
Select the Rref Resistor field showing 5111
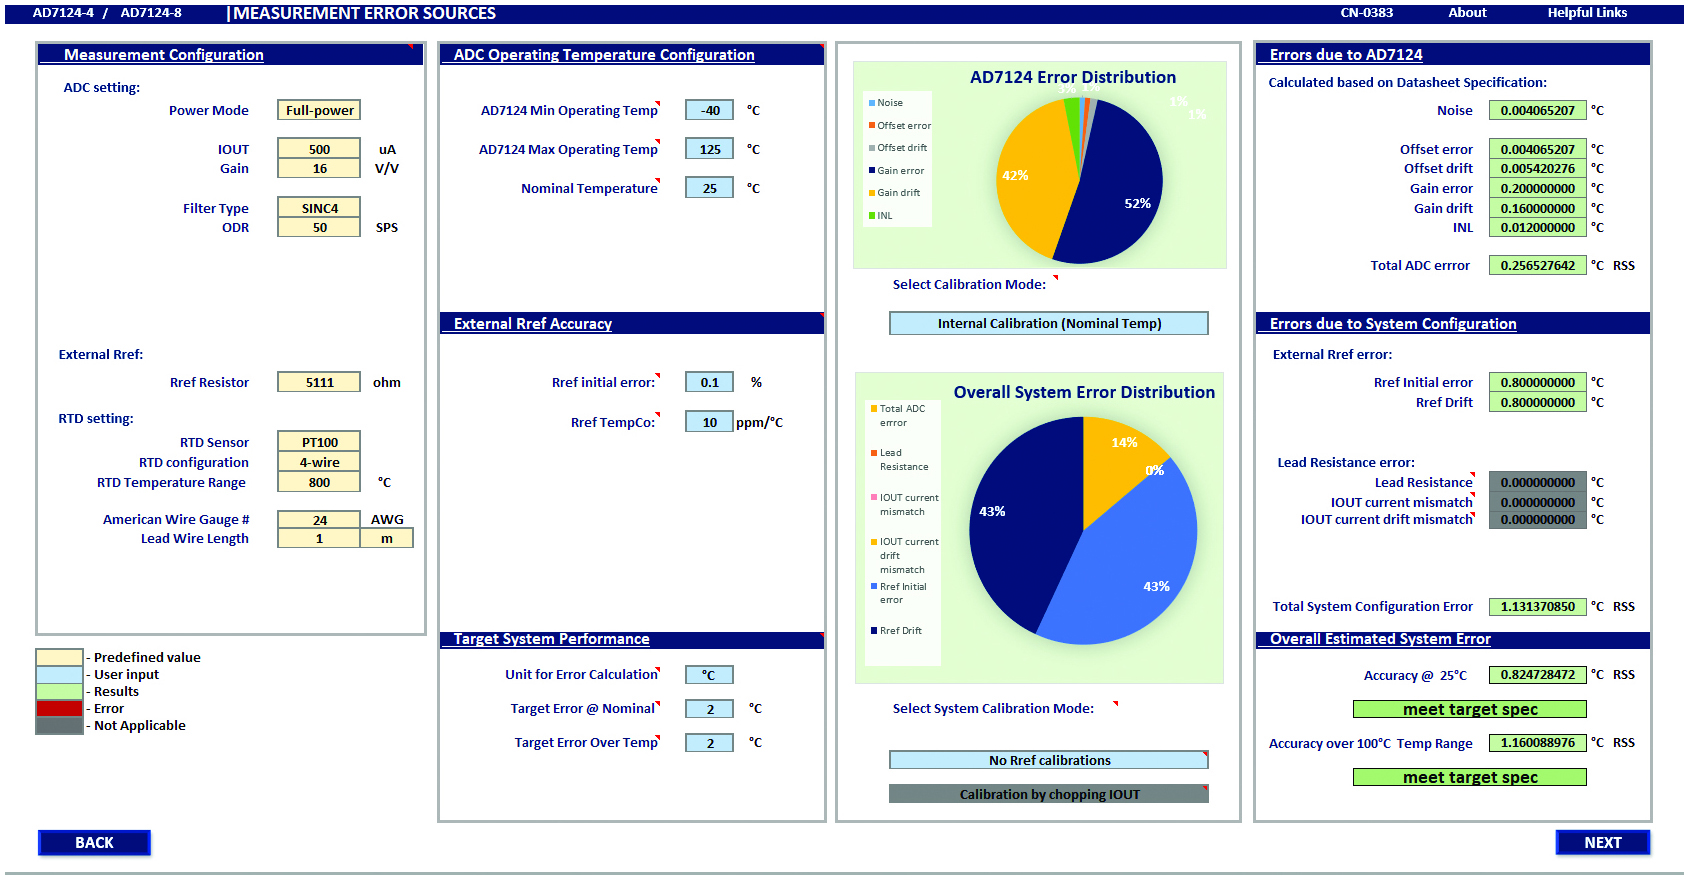(x=319, y=382)
